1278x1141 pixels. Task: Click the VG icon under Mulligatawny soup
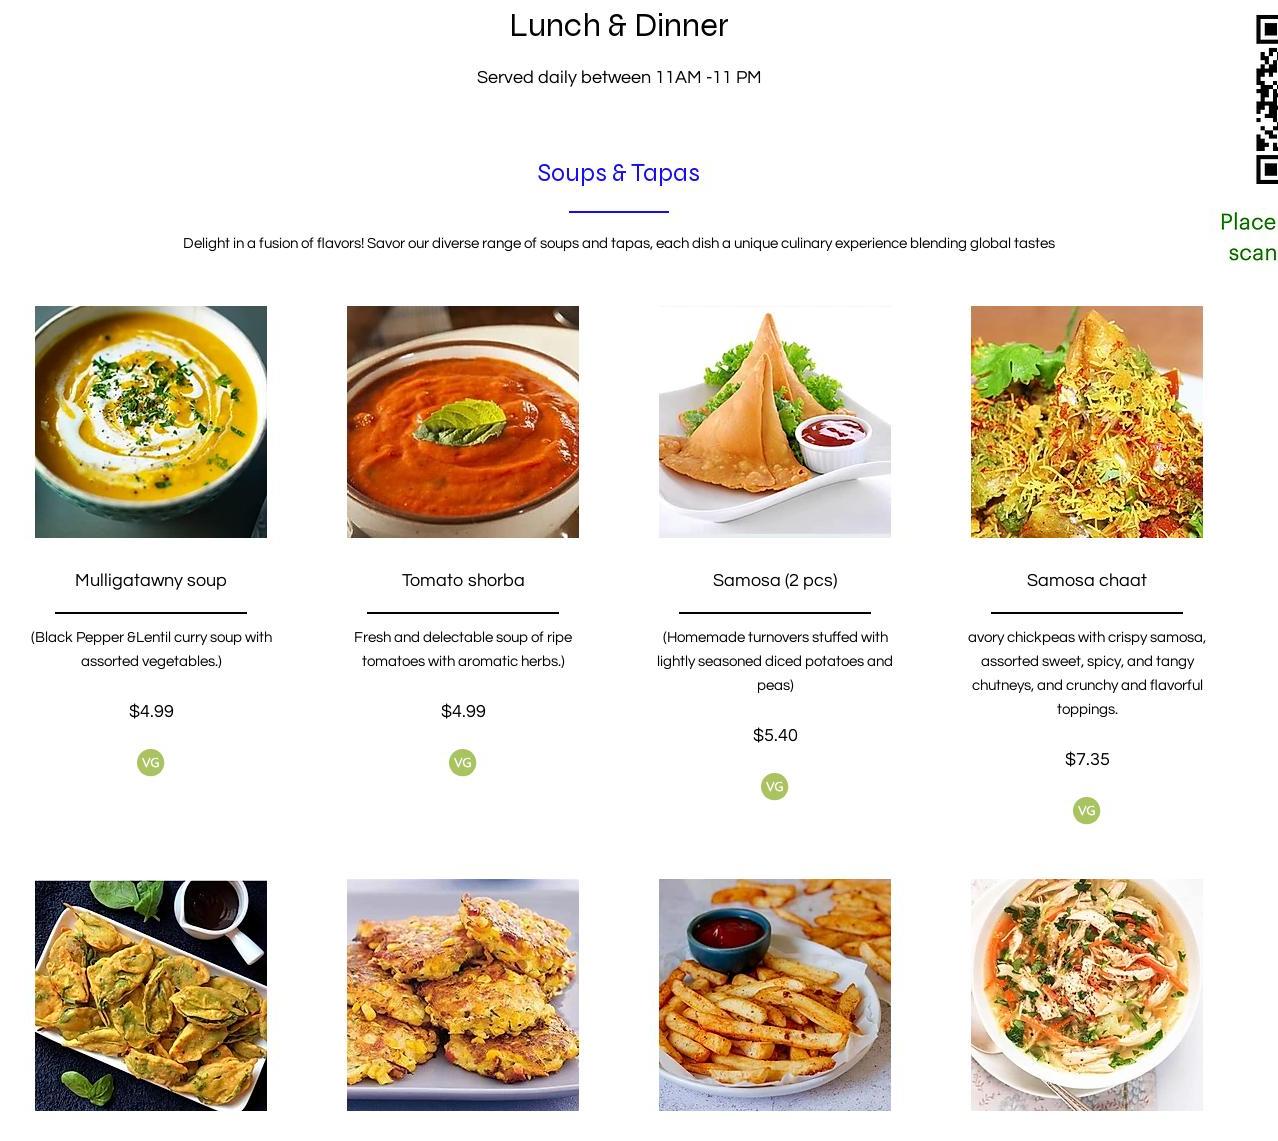[150, 763]
